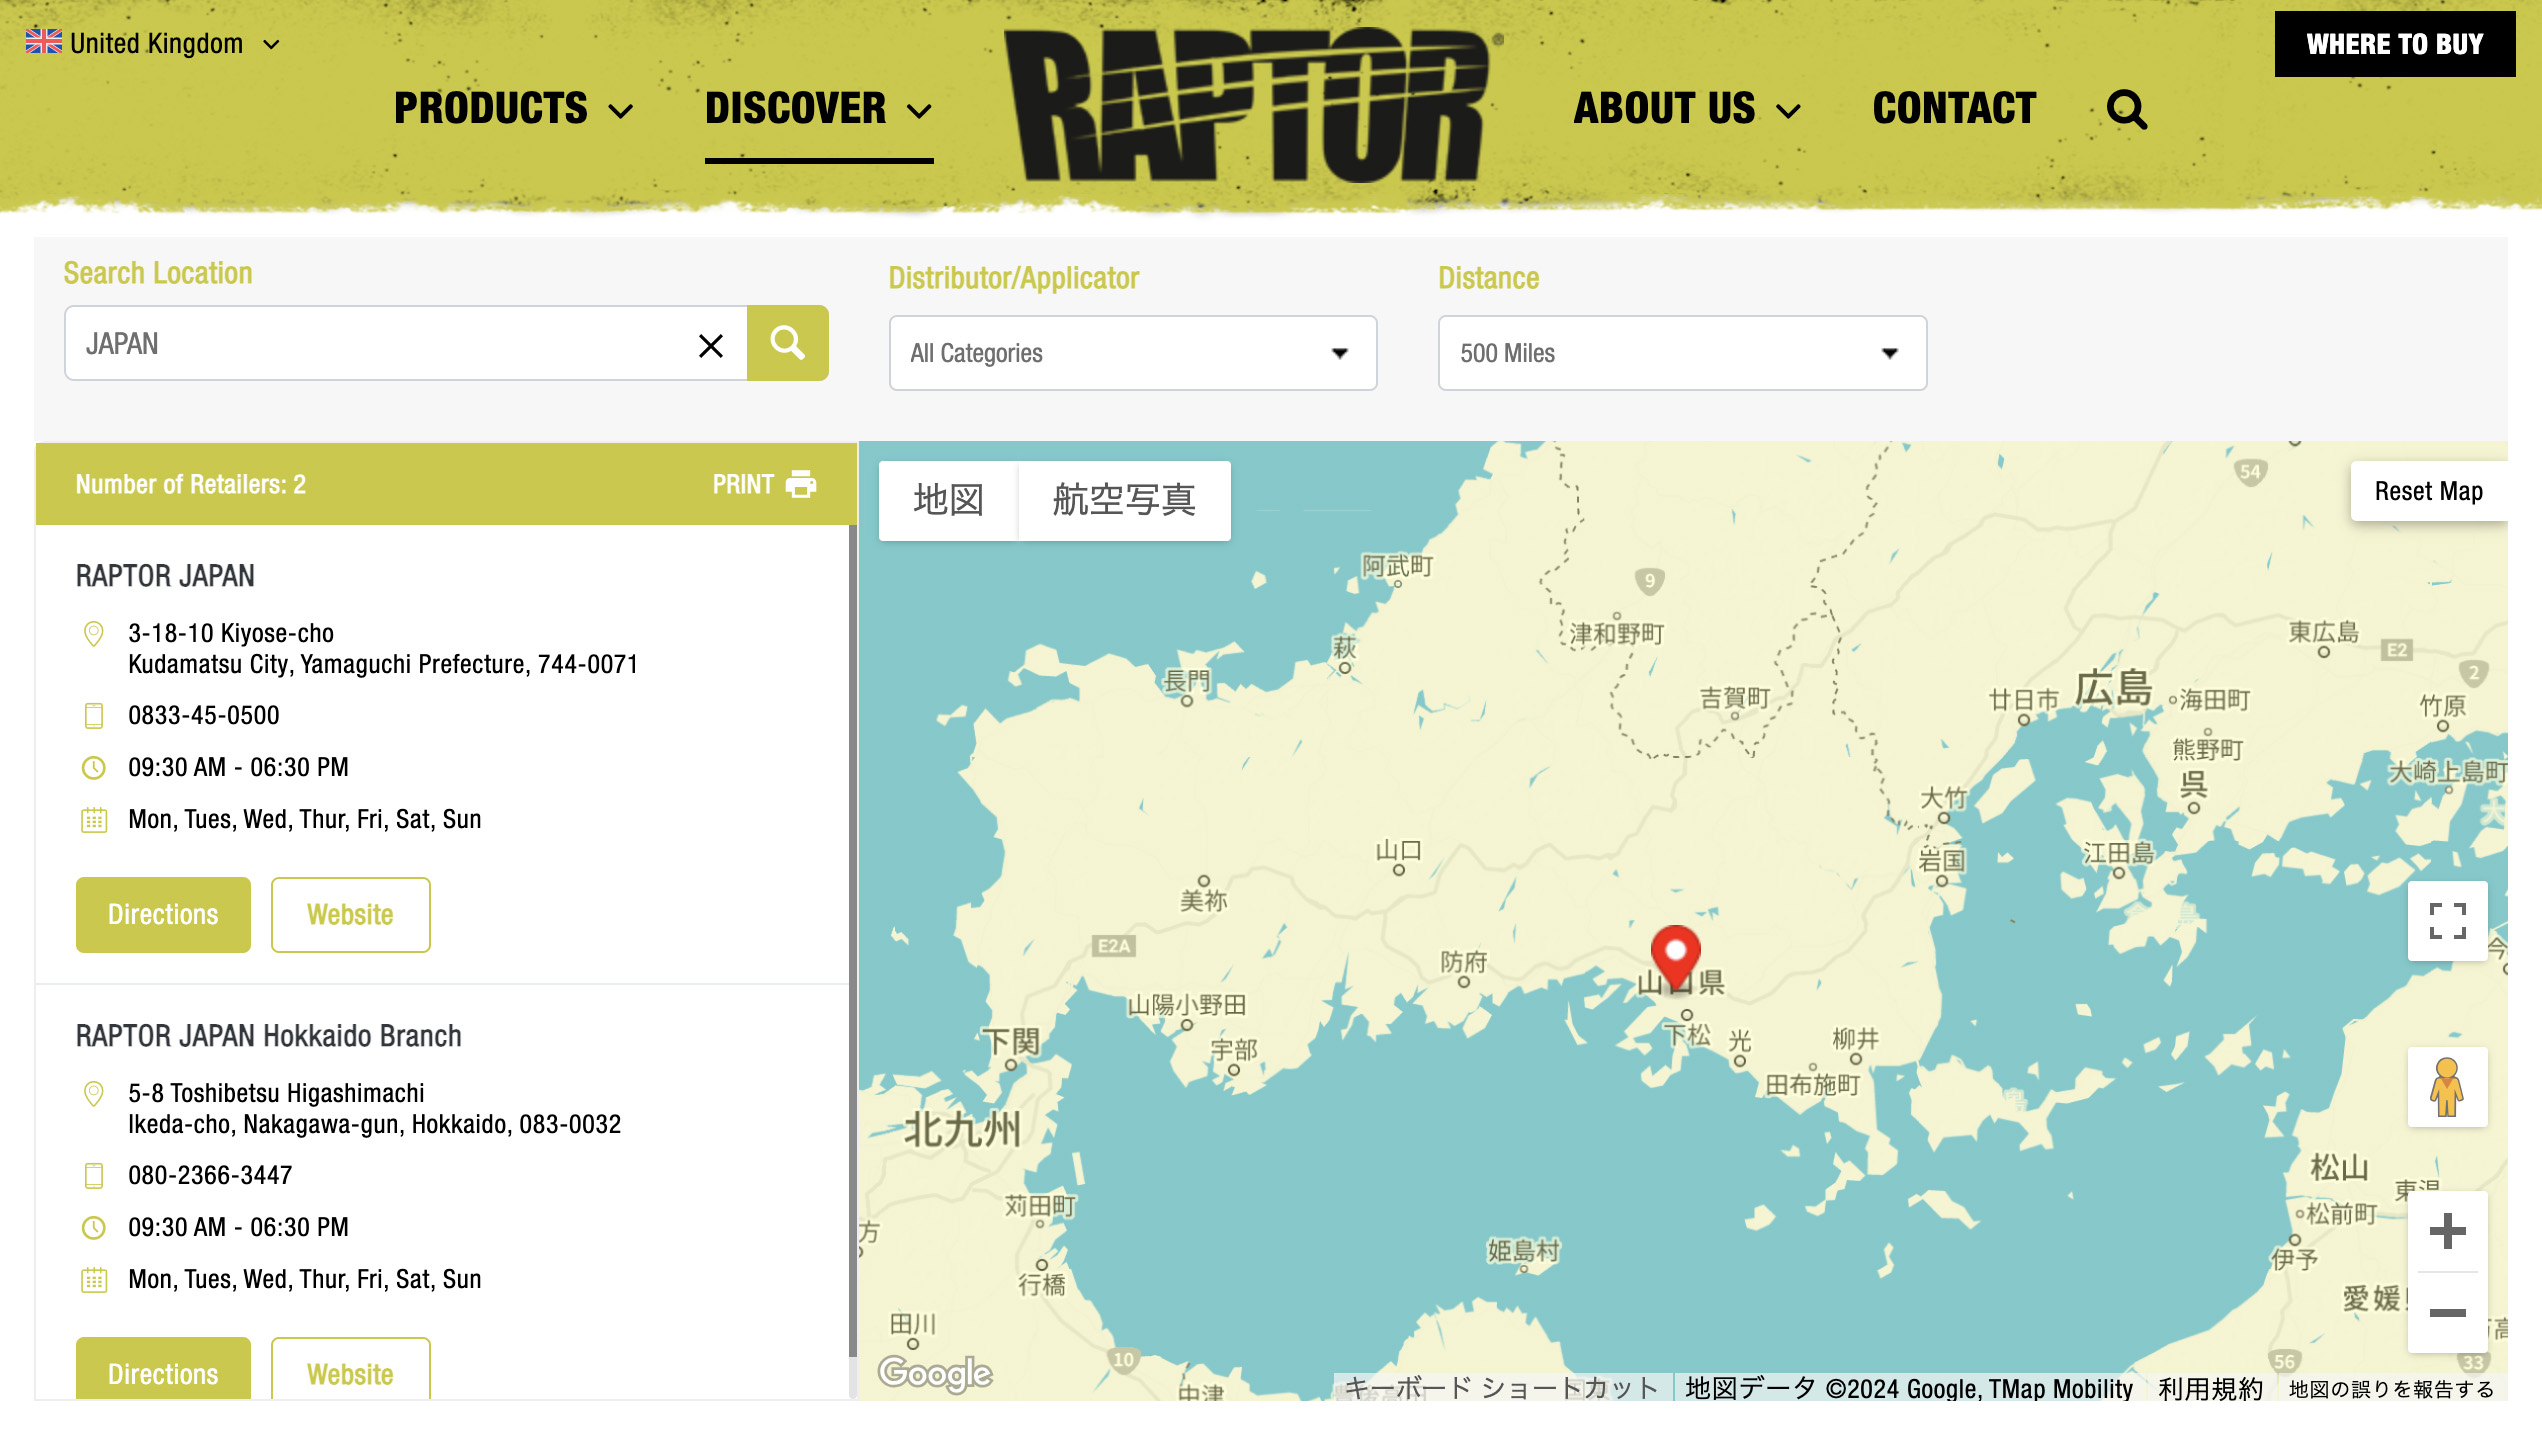
Task: Click the WHERE TO BUY button
Action: pyautogui.click(x=2394, y=44)
